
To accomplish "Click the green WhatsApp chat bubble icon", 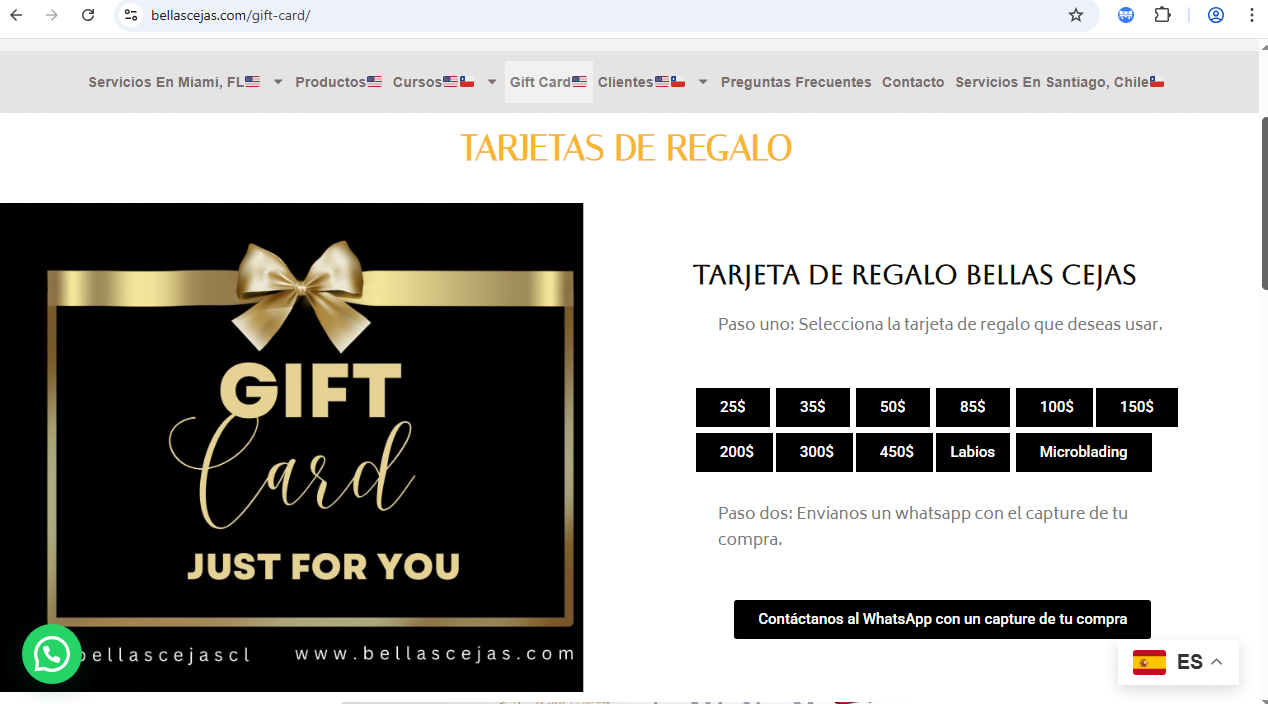I will coord(52,654).
